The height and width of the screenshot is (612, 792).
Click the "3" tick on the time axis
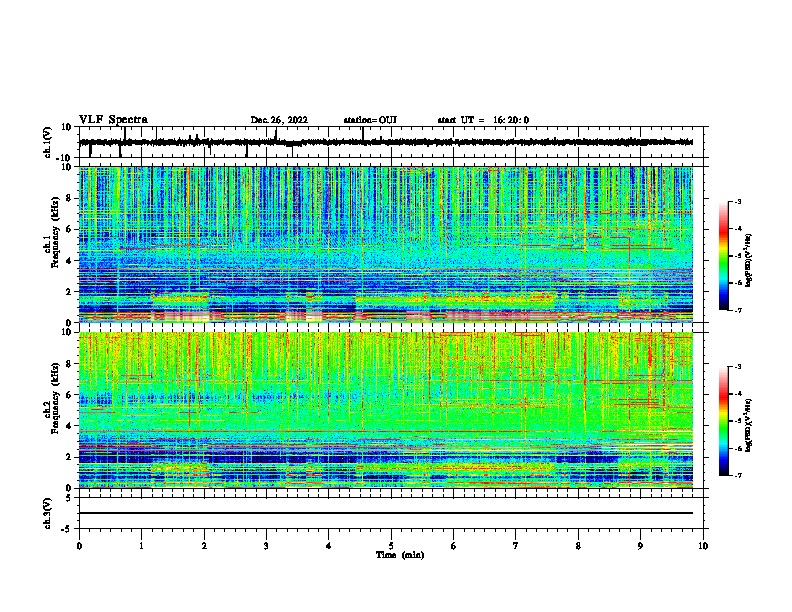point(266,546)
